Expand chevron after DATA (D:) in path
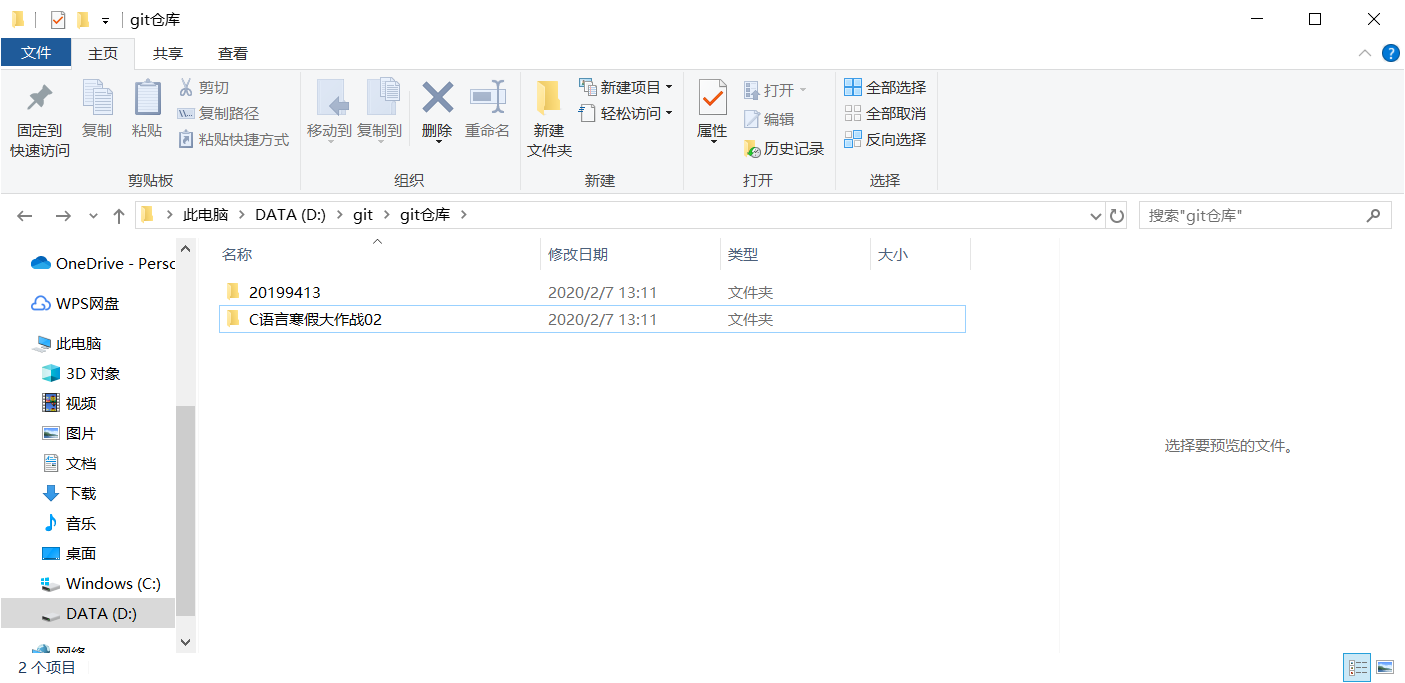The image size is (1405, 683). pos(339,215)
